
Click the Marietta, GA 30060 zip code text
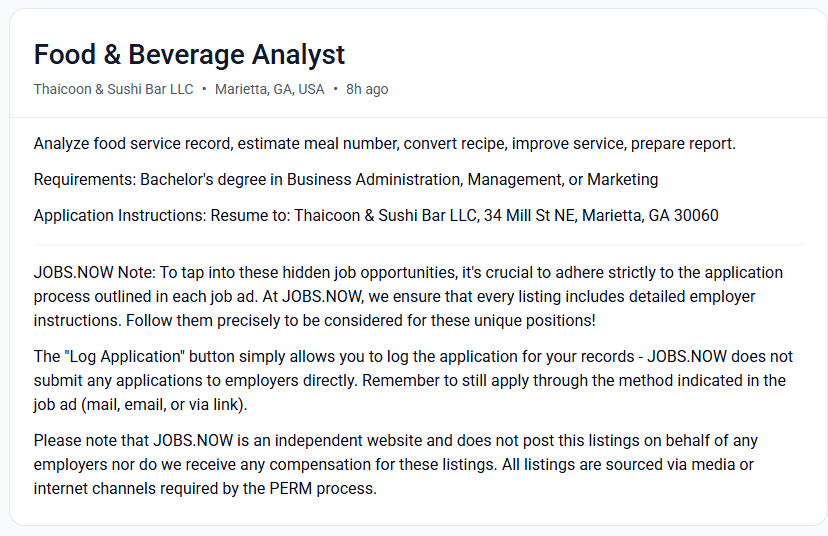(x=650, y=215)
